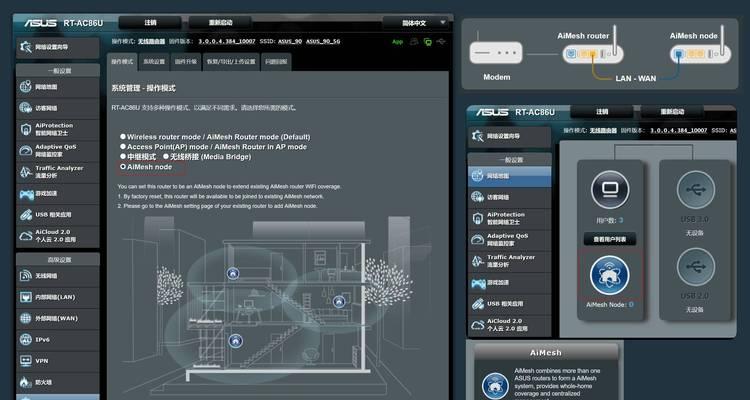
Task: Open AiProtection in Network Map window sidebar
Action: click(x=509, y=219)
